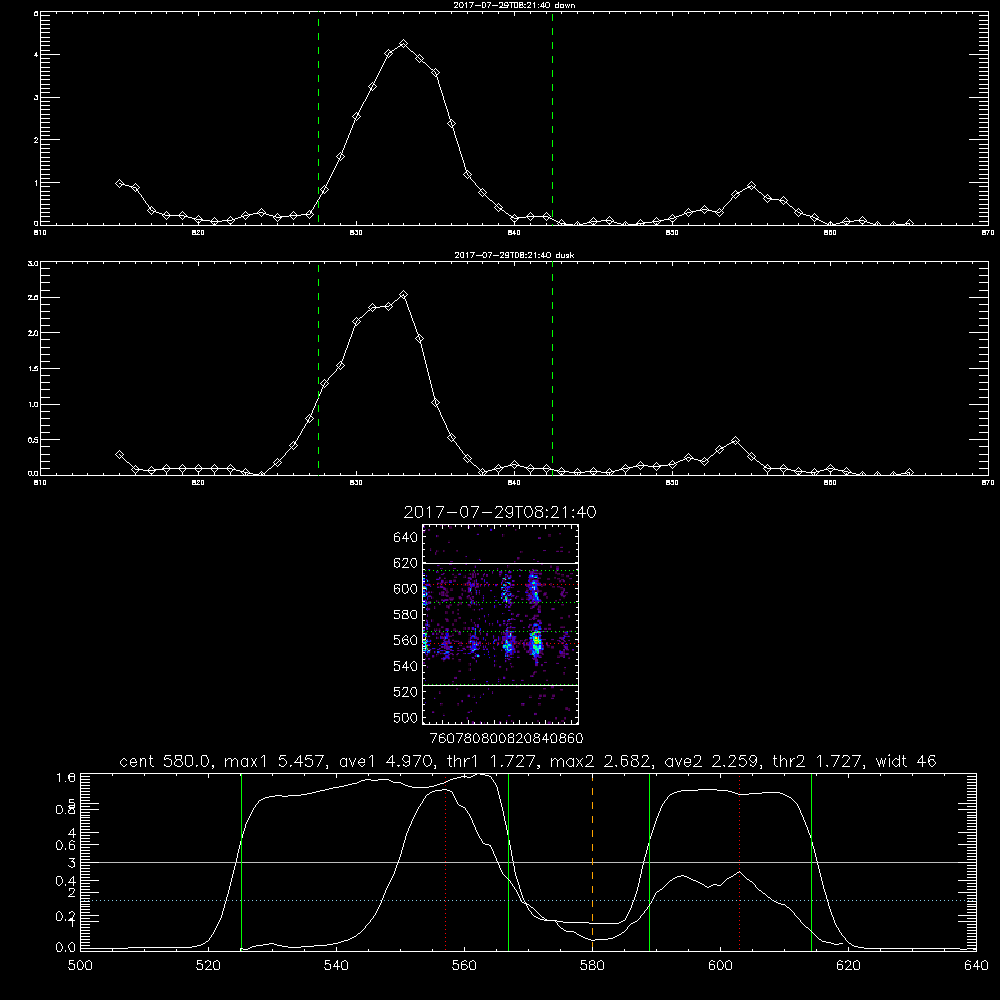Click the orange dashed center line in the bottom plot
The width and height of the screenshot is (1000, 1000).
[592, 861]
